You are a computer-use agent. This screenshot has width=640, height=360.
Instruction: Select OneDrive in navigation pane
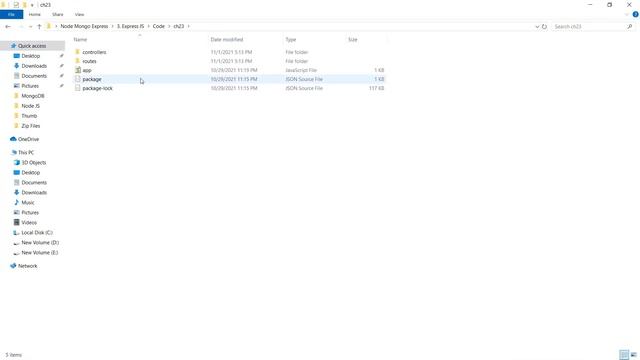pos(28,139)
